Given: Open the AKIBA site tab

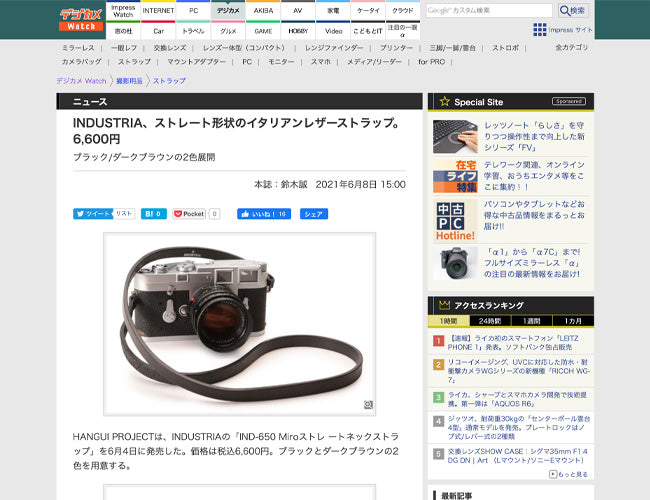Looking at the screenshot, I should (x=263, y=11).
